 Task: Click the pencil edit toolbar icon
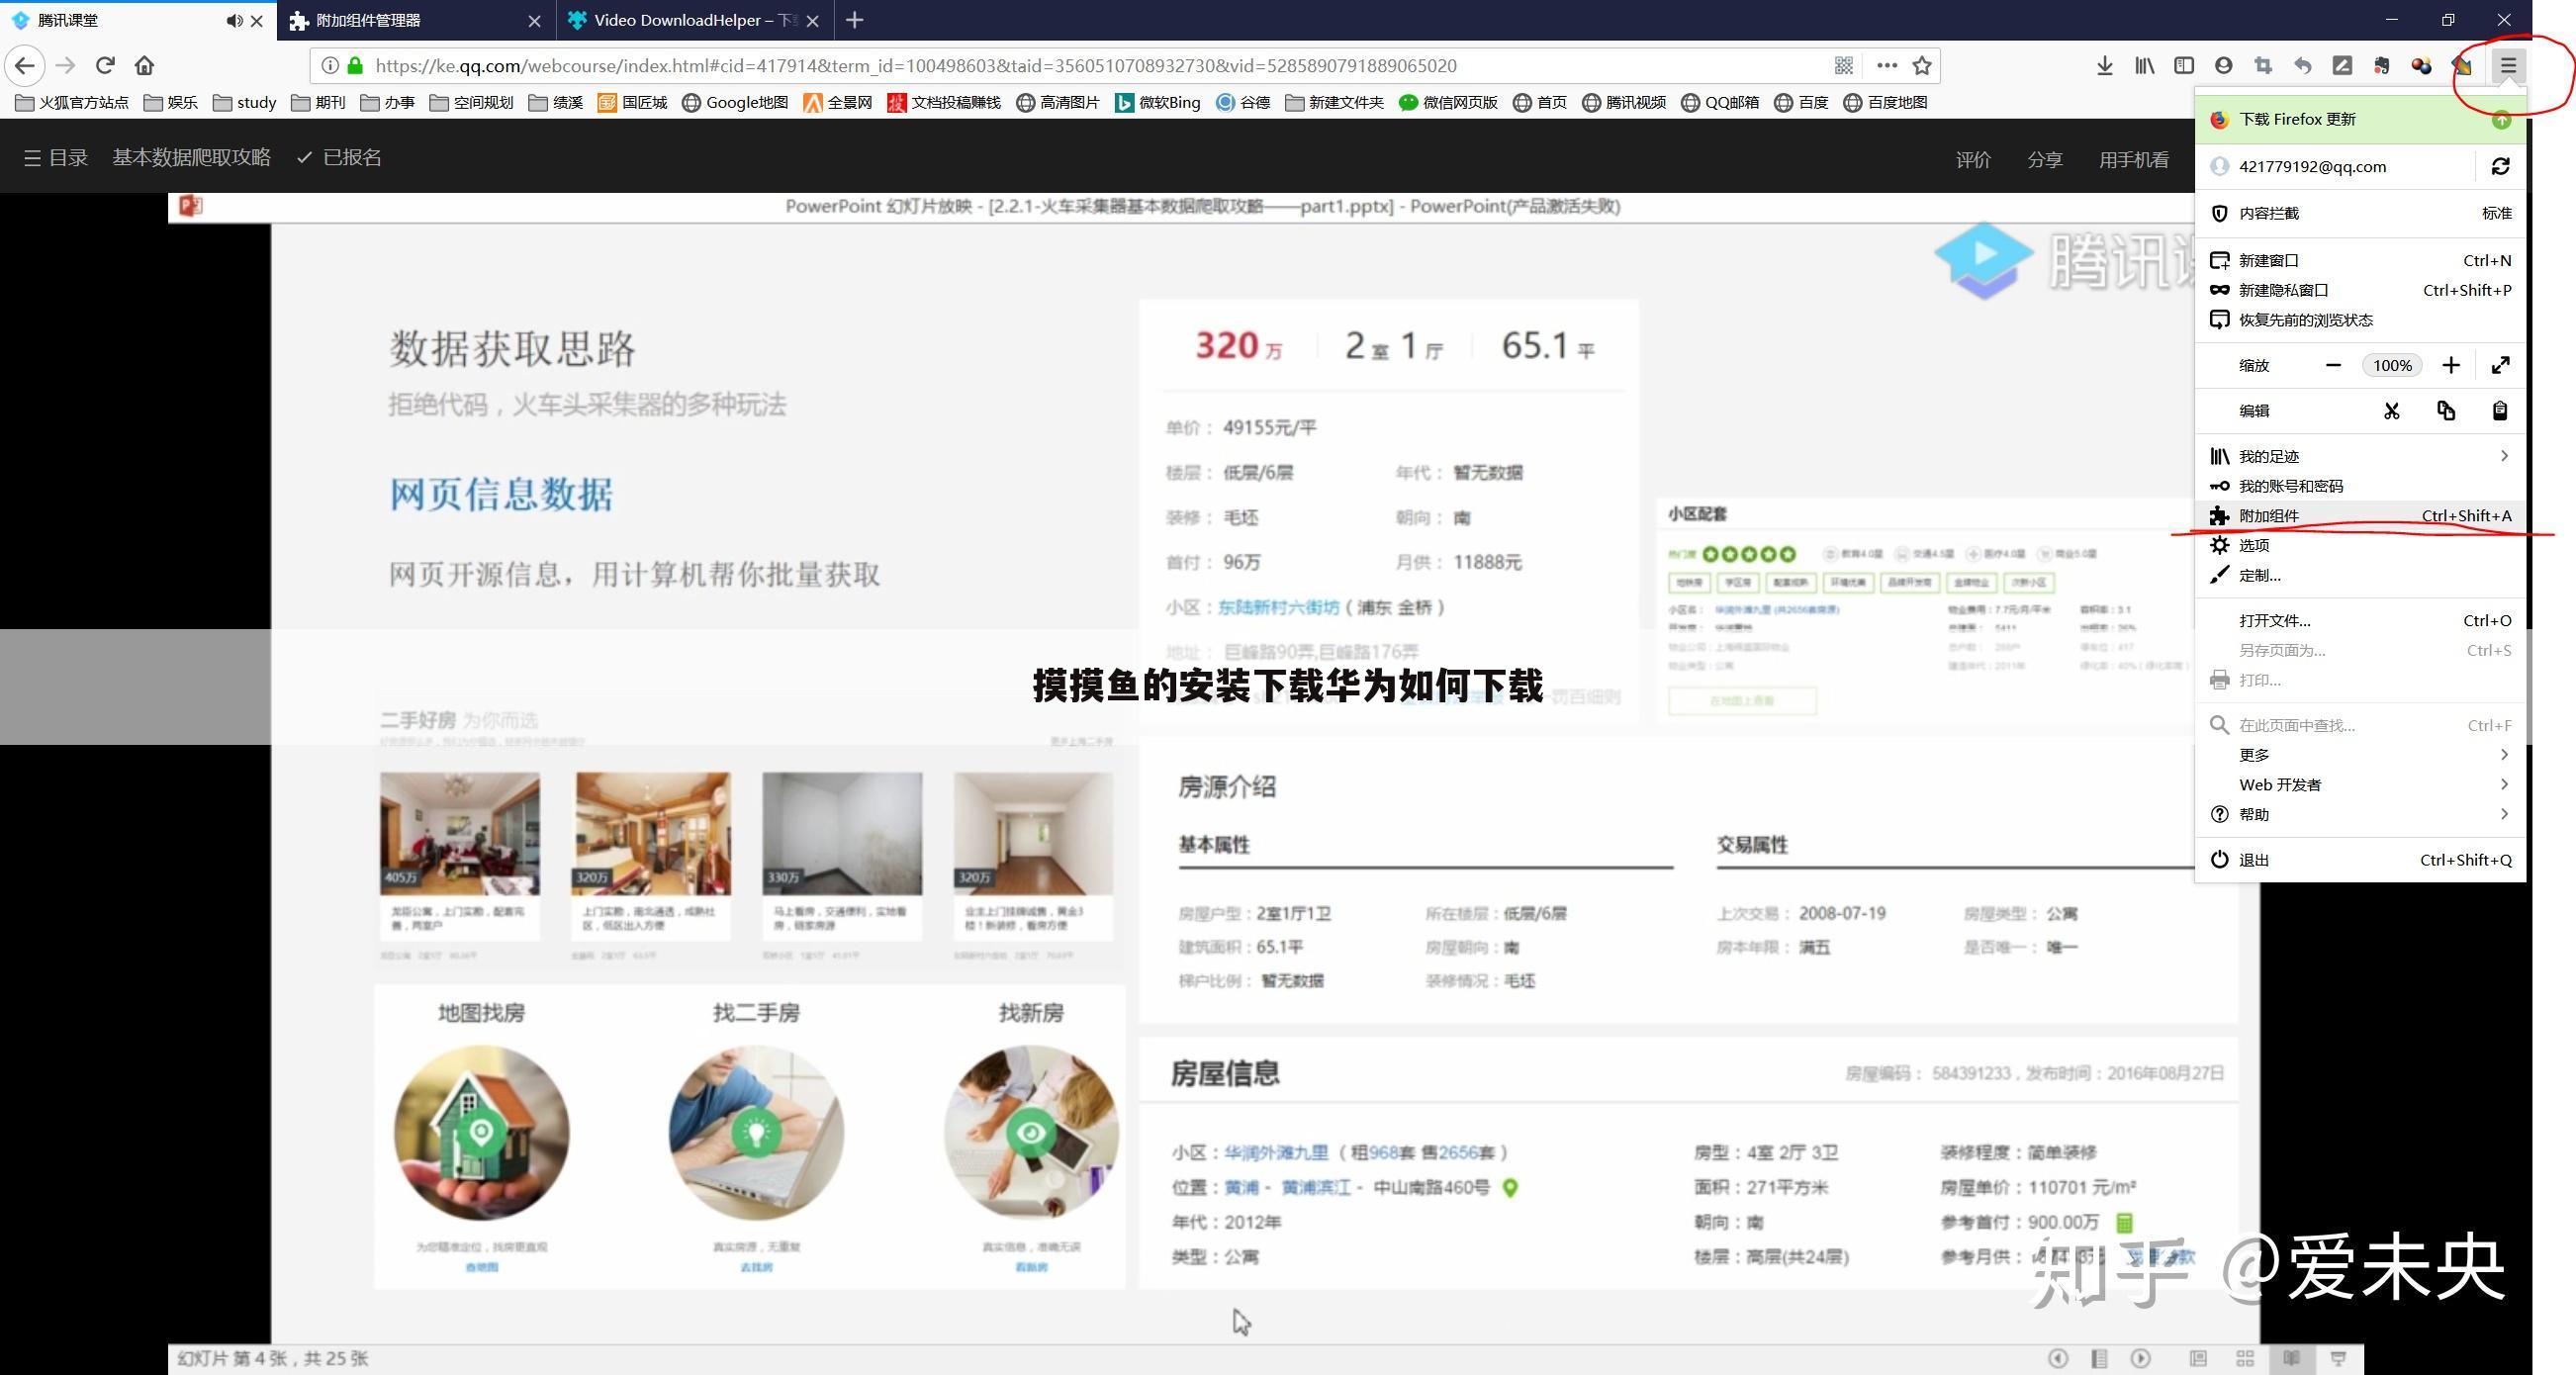2342,66
